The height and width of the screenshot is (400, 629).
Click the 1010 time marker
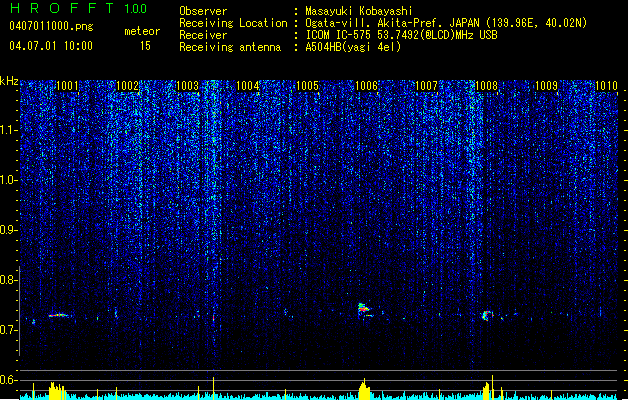point(606,85)
